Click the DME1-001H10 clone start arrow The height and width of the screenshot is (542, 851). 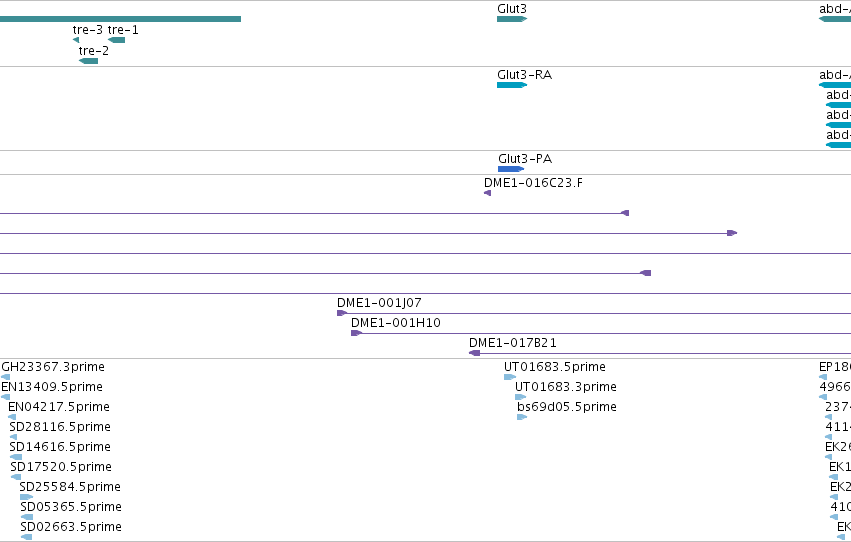tap(356, 333)
